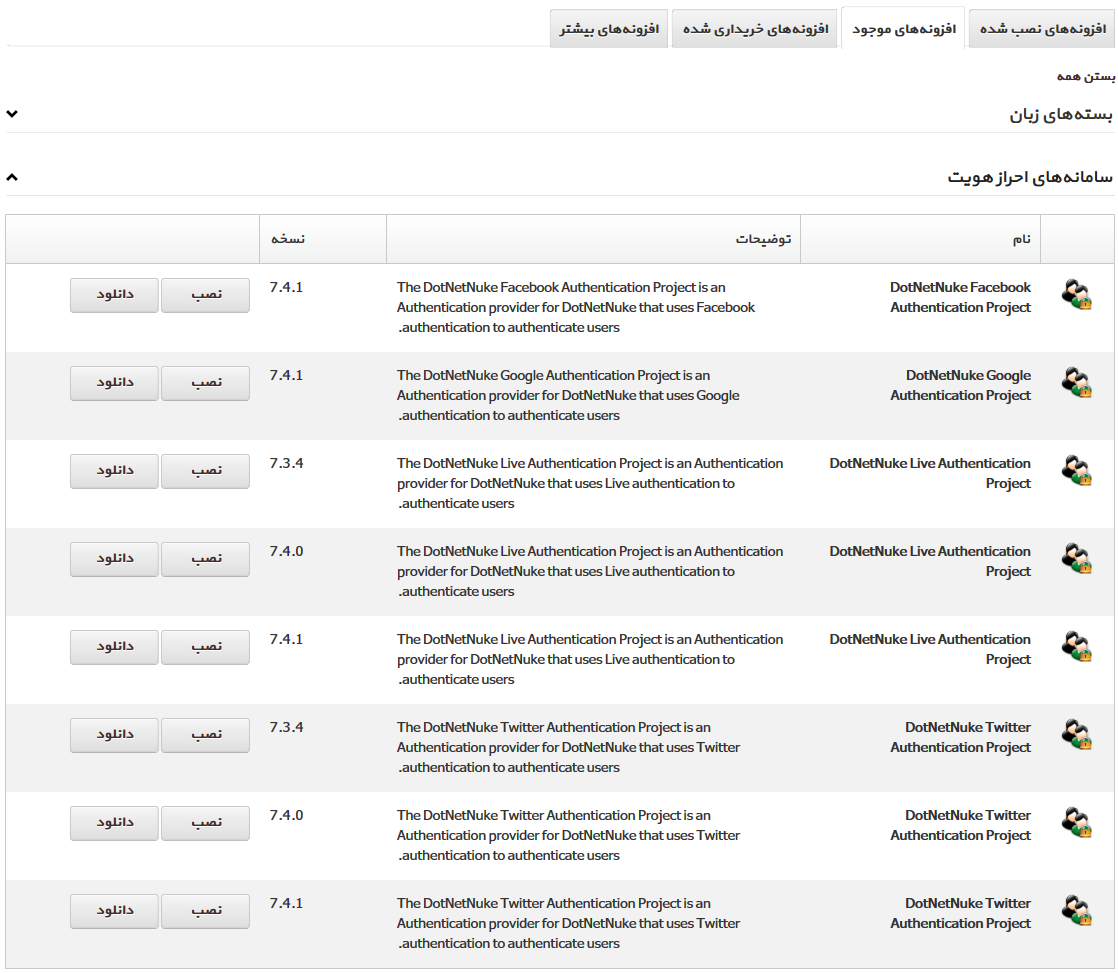Click the Google Authentication Project row icon
This screenshot has width=1118, height=973.
coord(1076,383)
